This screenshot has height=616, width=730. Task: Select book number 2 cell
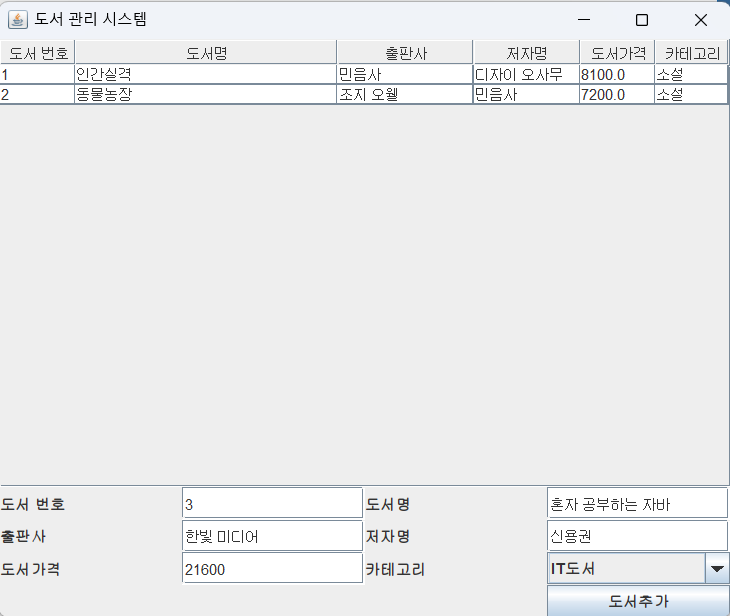37,94
